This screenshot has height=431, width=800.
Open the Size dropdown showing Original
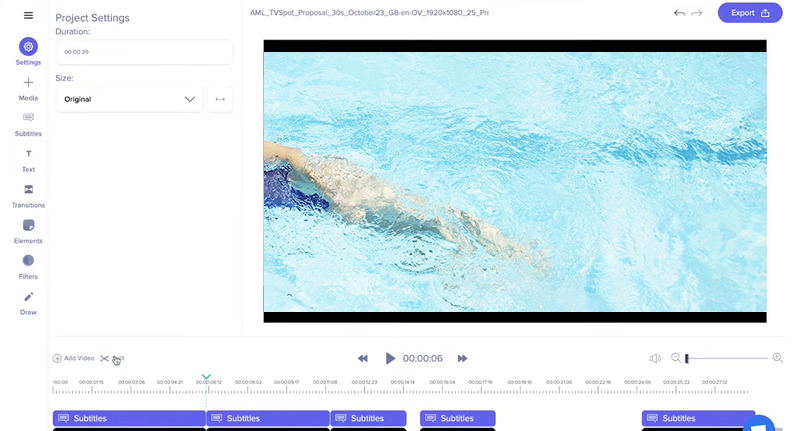(129, 99)
